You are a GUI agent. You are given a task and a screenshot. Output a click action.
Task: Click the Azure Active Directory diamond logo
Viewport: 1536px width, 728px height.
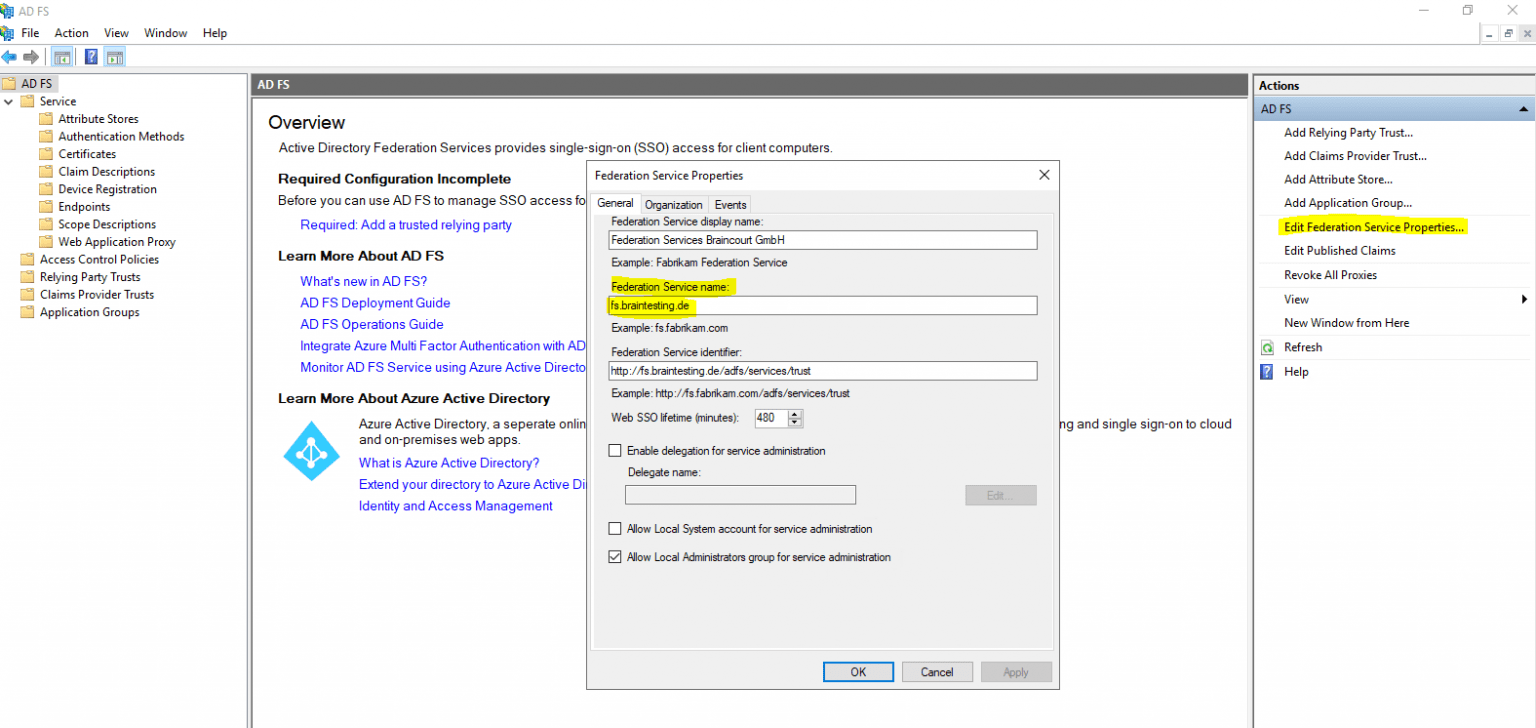[x=312, y=452]
